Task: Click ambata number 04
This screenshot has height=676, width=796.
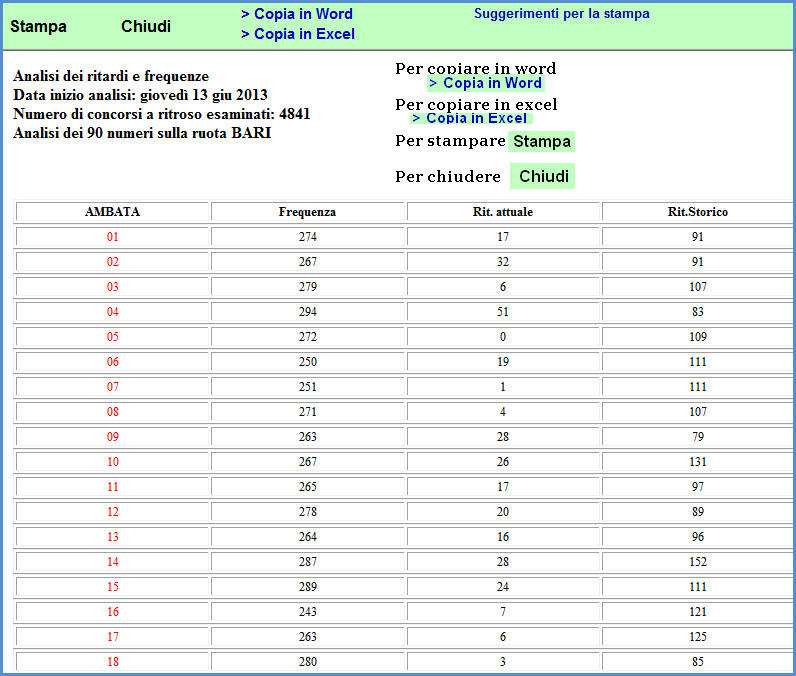Action: 113,312
